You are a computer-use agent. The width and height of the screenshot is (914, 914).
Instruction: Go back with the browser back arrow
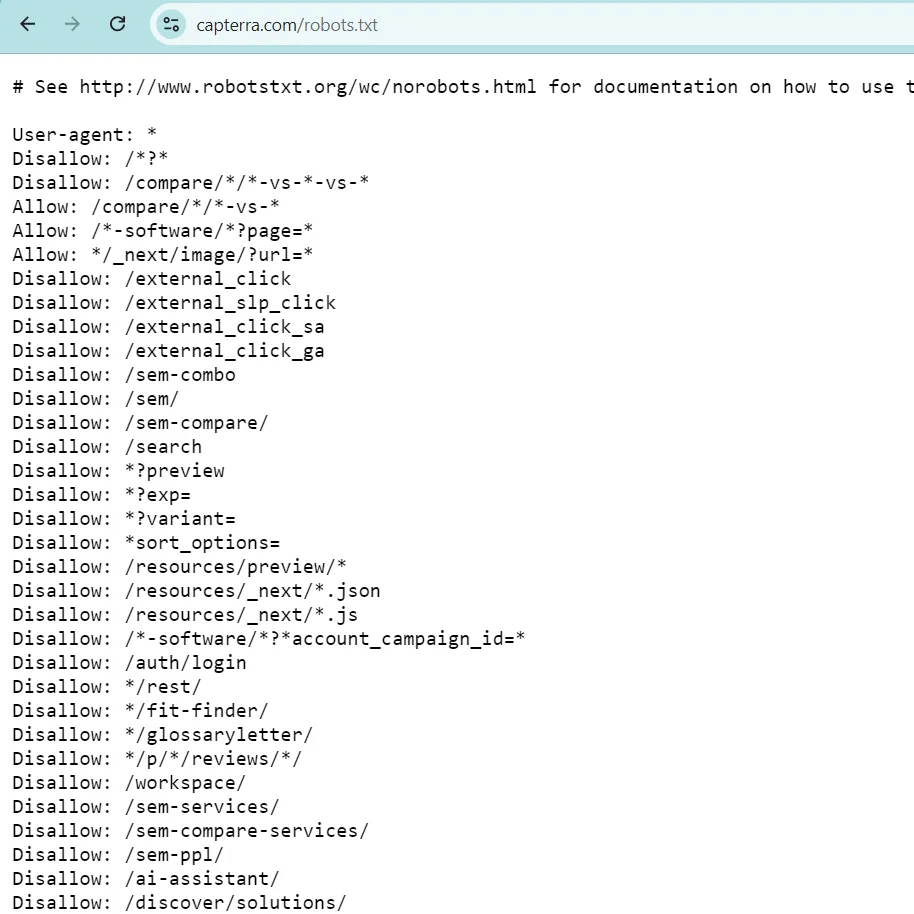27,24
